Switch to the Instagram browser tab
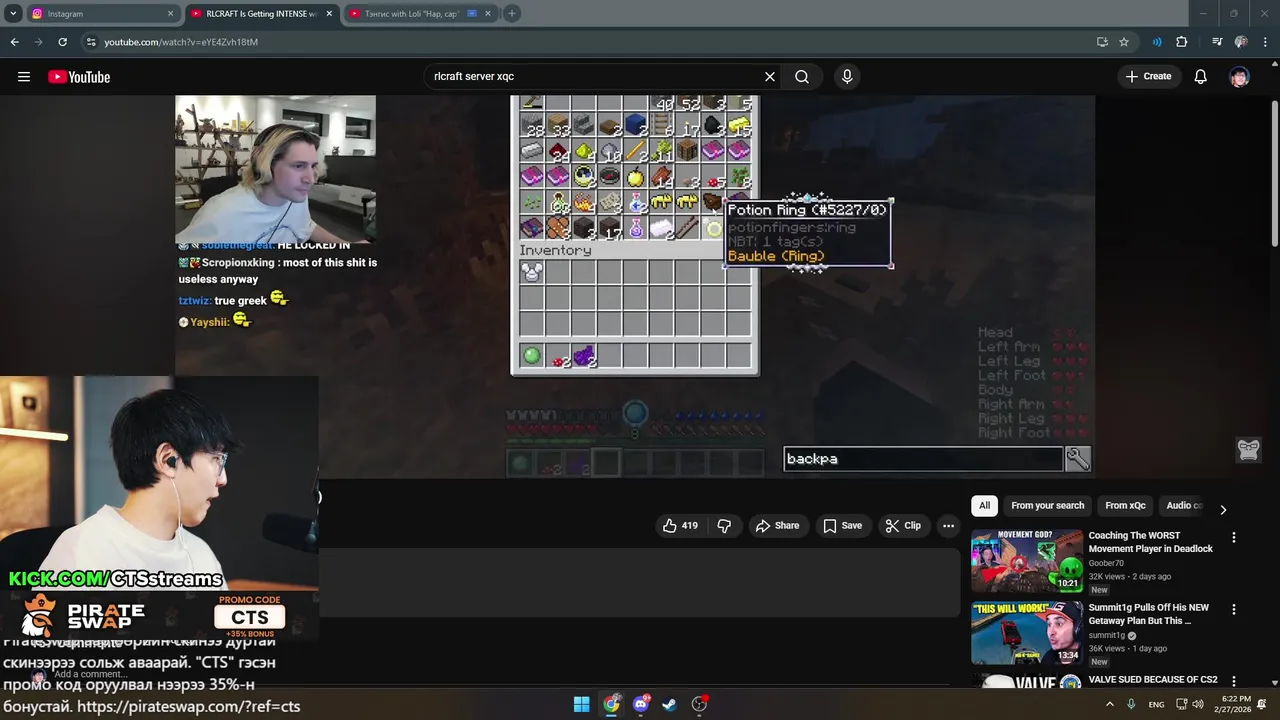 pos(100,14)
